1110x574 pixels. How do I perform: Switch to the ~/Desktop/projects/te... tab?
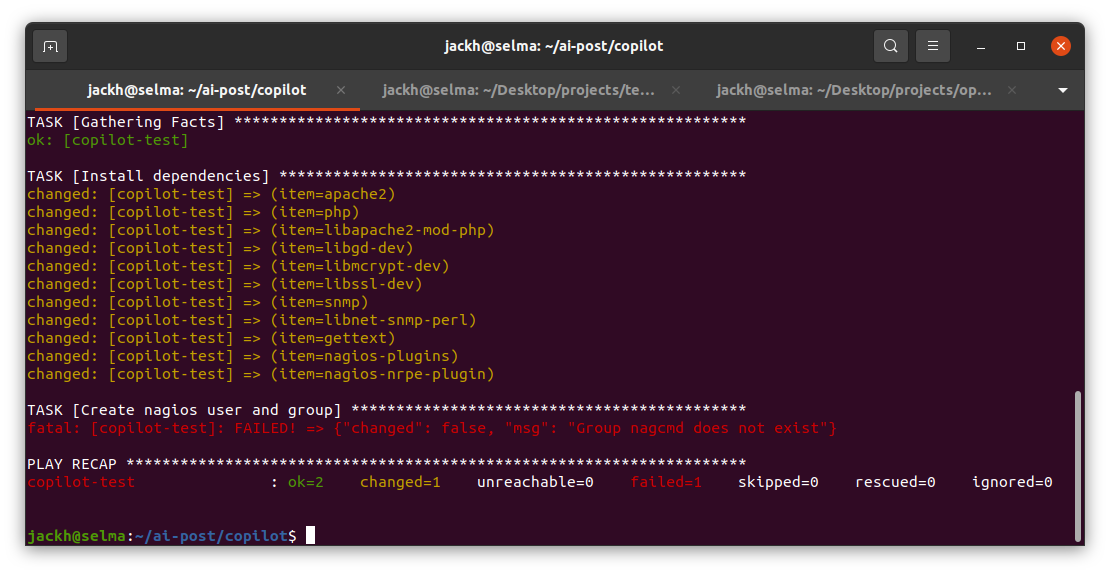pos(518,90)
